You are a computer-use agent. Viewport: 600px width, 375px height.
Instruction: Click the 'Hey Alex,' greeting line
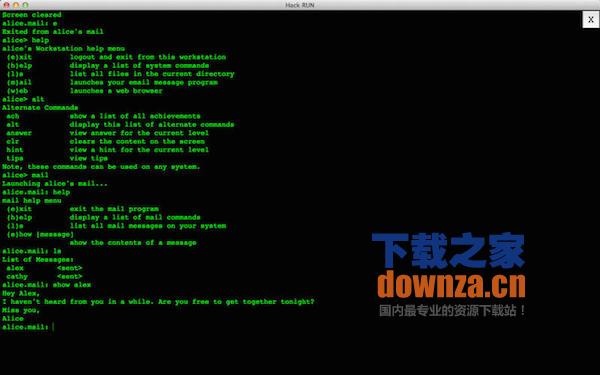pos(21,293)
